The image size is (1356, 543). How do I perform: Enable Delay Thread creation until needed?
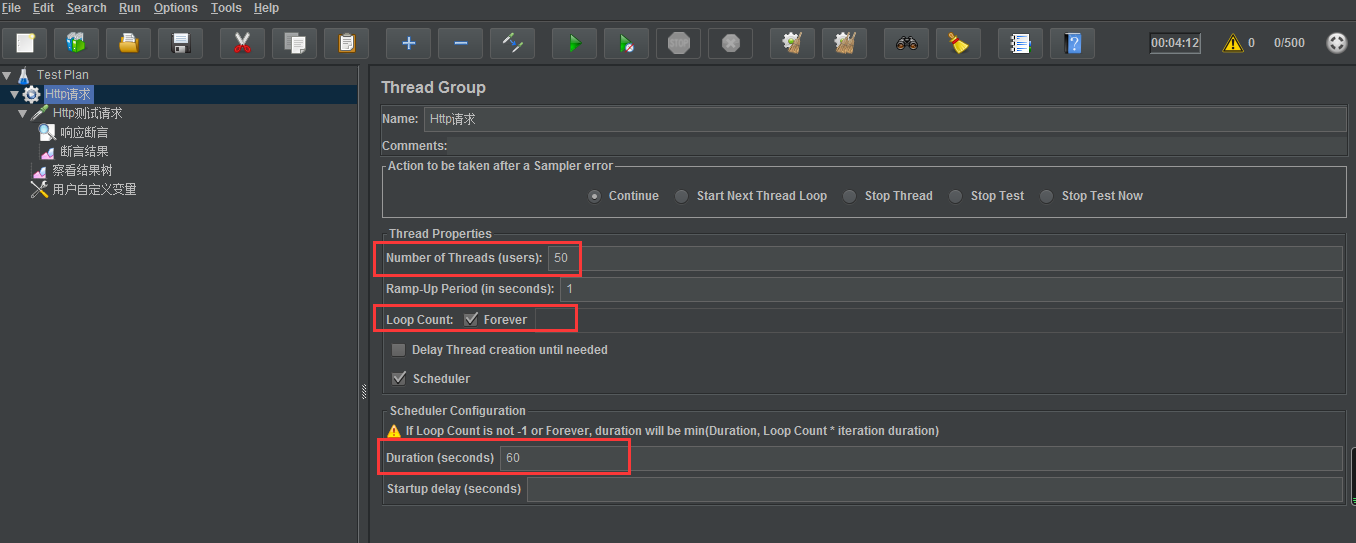[x=399, y=350]
